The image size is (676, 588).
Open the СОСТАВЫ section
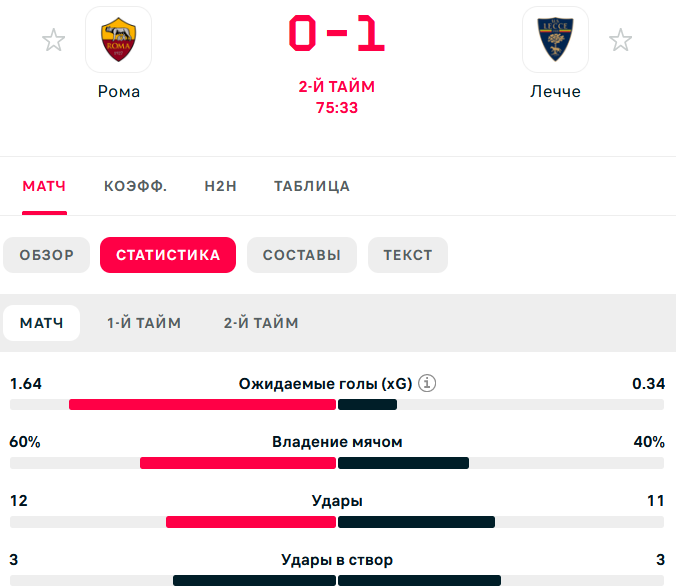302,255
